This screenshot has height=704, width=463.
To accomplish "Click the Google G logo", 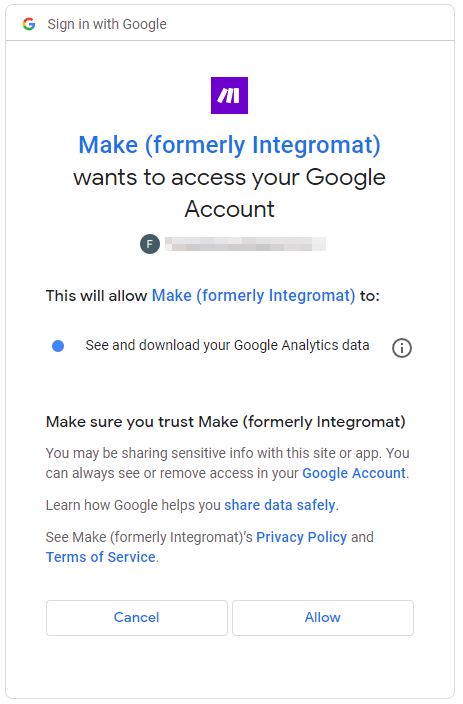I will (x=29, y=24).
